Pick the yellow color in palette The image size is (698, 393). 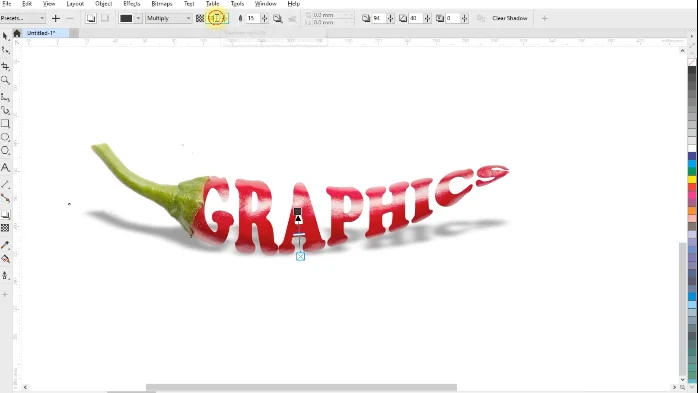(x=692, y=179)
